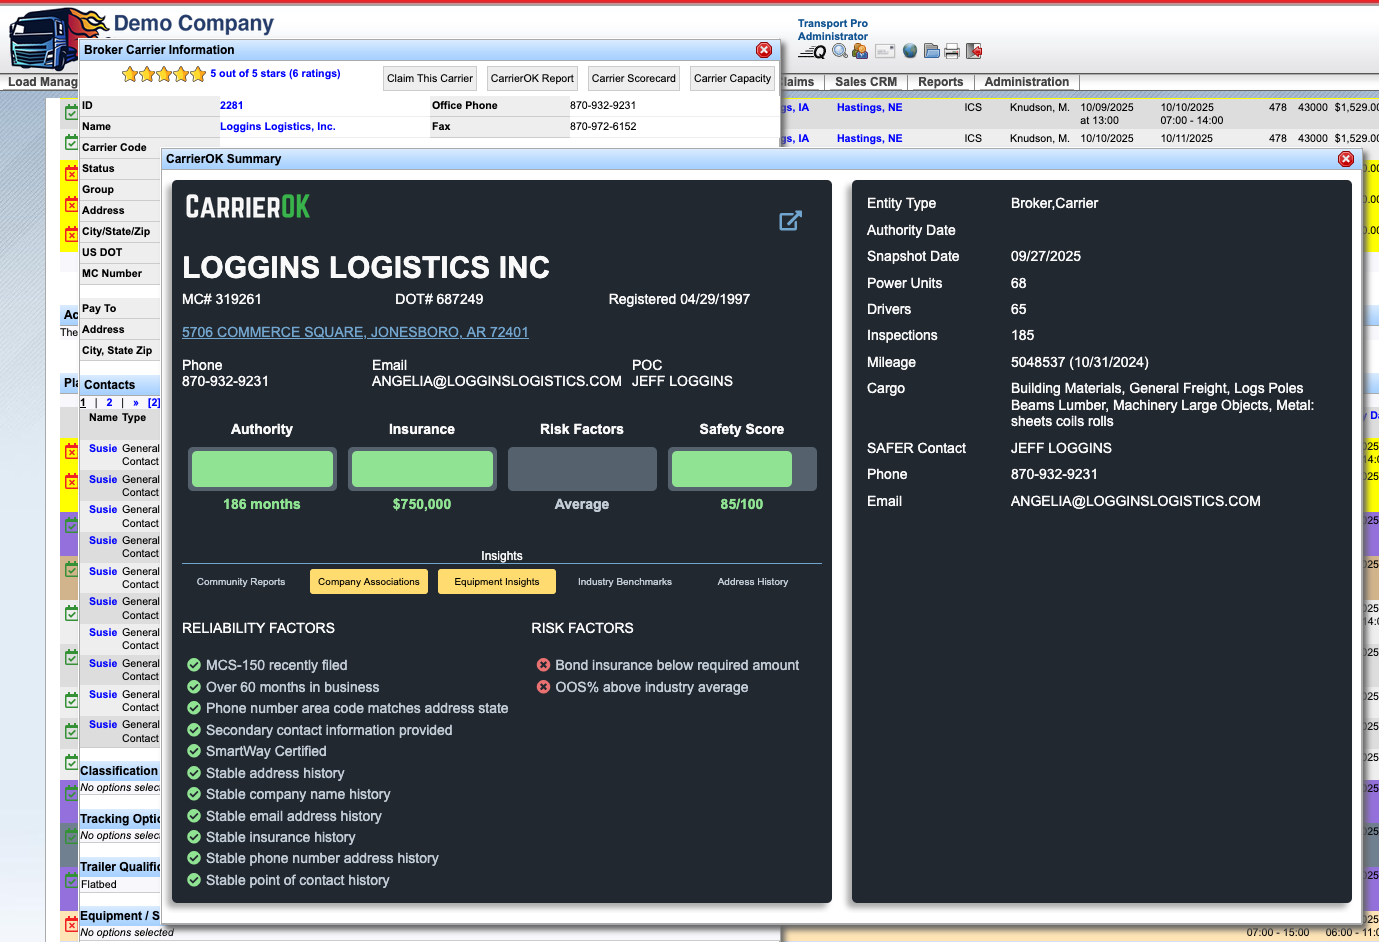Viewport: 1379px width, 942px height.
Task: Click check icon beside Over 60 months in business
Action: (194, 687)
